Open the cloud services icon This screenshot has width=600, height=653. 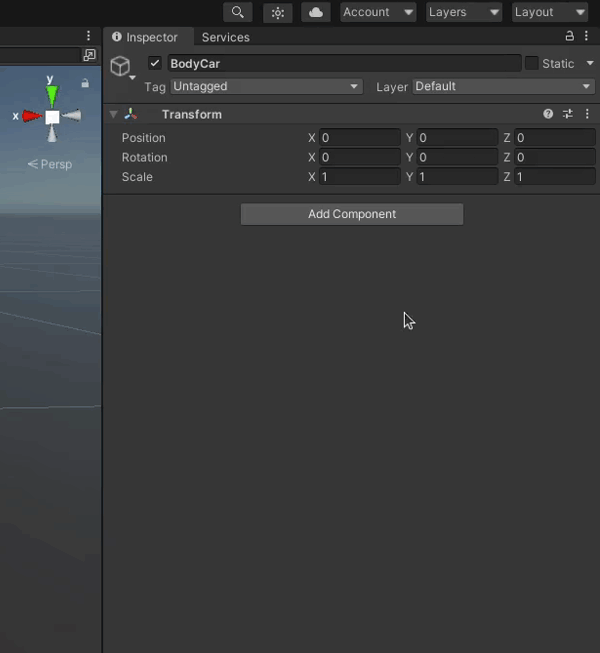click(x=315, y=12)
